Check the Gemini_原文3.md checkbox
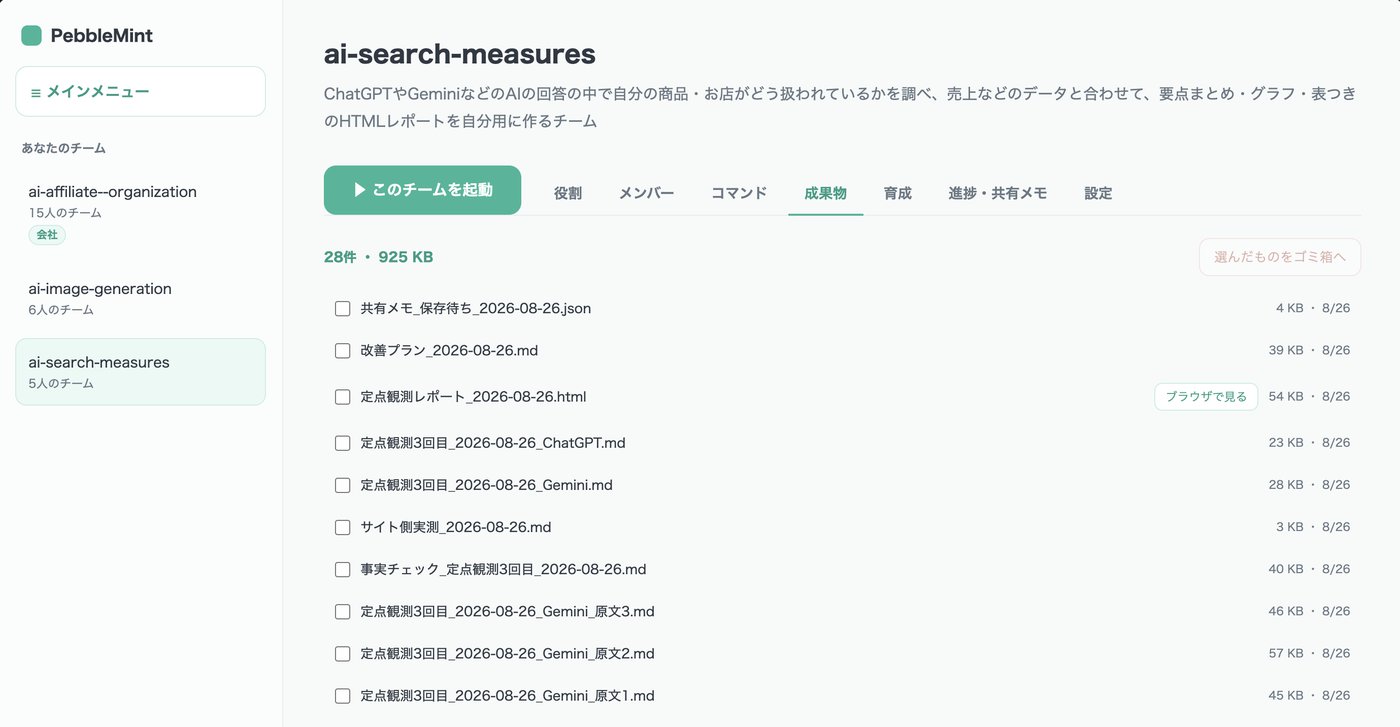The width and height of the screenshot is (1400, 727). 342,611
